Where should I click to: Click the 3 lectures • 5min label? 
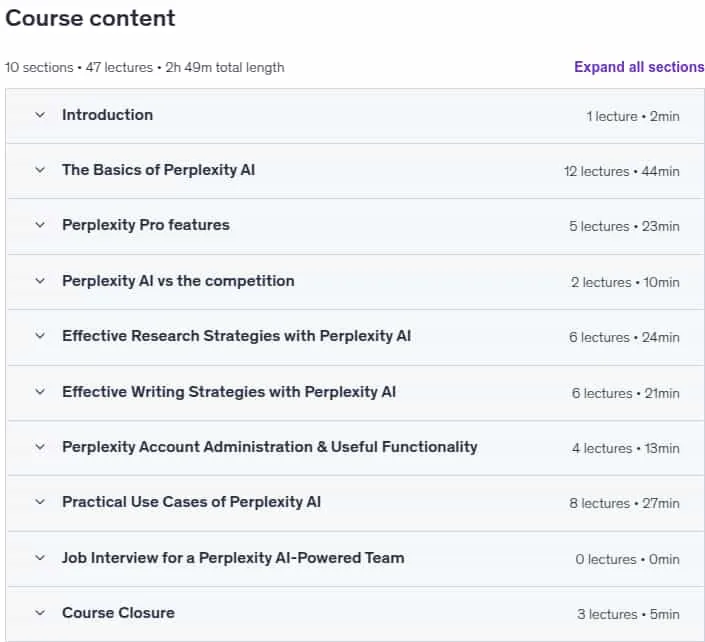628,614
